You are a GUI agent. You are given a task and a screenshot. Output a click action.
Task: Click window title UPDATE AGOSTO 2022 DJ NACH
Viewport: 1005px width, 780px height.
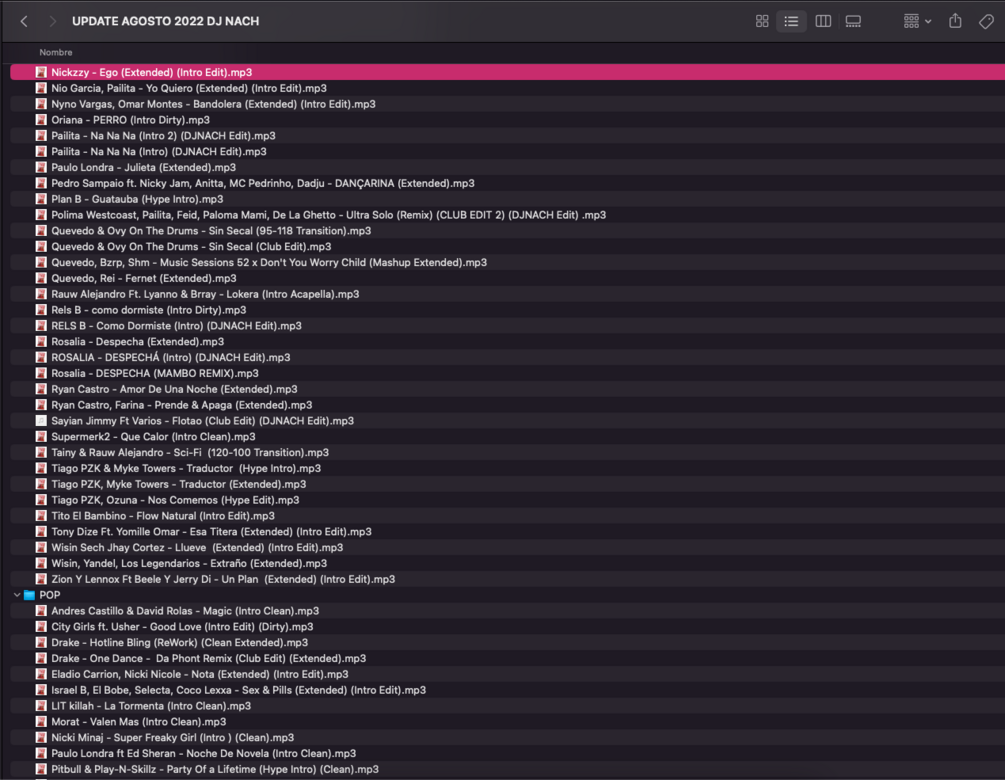(165, 21)
